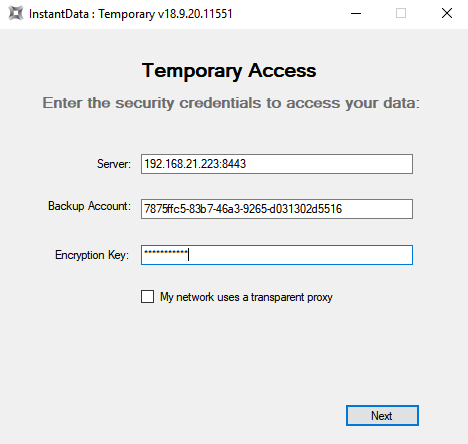Close the Temporary Access dialog window
The image size is (468, 444).
coord(447,14)
